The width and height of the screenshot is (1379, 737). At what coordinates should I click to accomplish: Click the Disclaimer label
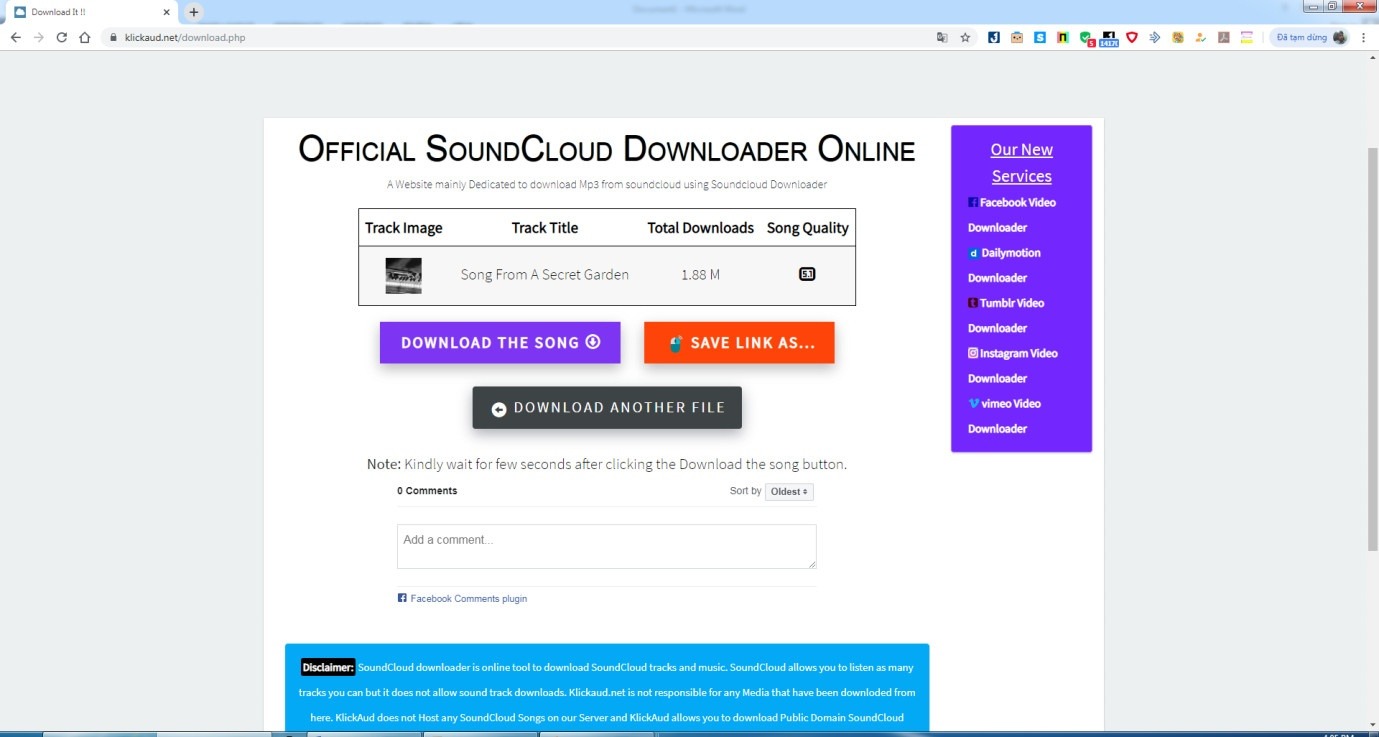328,667
